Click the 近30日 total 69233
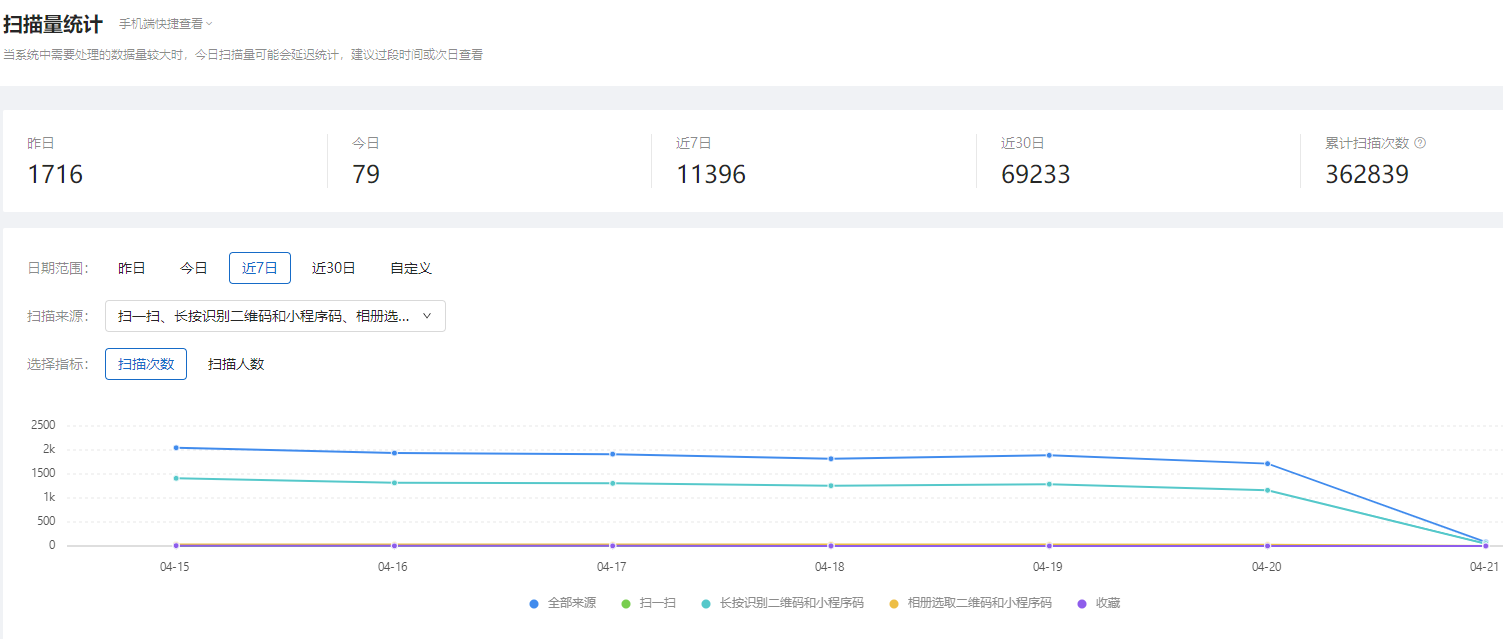Screen dimensions: 1503x639 (1035, 175)
